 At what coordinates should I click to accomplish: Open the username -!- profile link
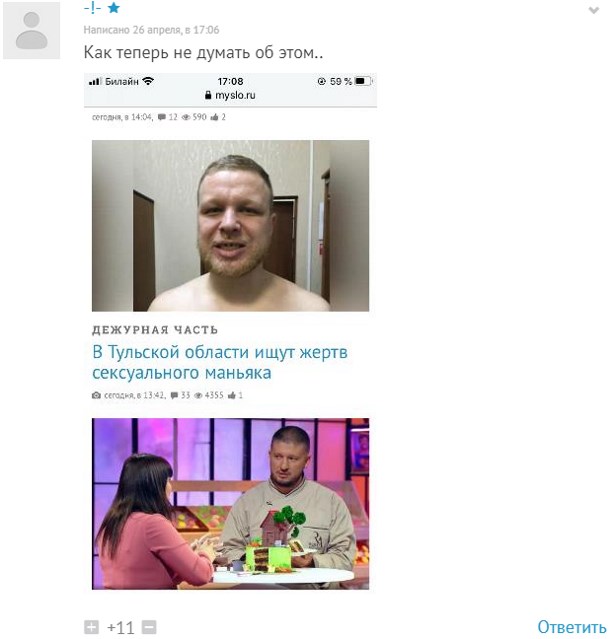[92, 8]
